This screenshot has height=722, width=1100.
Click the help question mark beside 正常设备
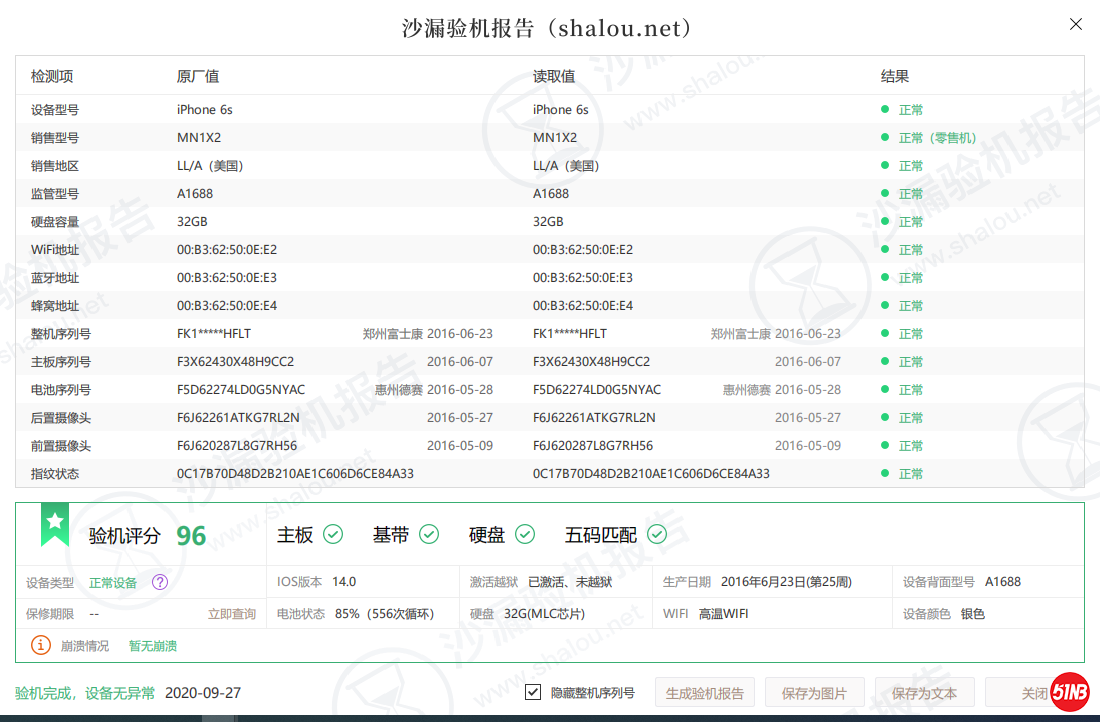pos(160,582)
